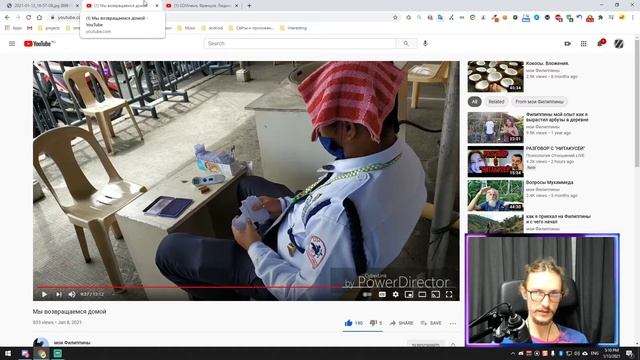Image resolution: width=640 pixels, height=360 pixels.
Task: Go back in browser history
Action: pyautogui.click(x=7, y=18)
